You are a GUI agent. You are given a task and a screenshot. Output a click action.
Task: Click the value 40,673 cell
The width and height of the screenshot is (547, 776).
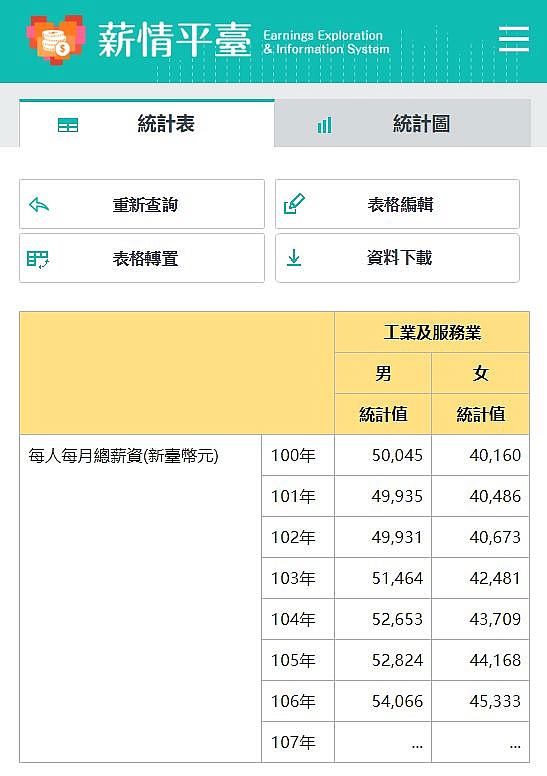click(x=481, y=537)
